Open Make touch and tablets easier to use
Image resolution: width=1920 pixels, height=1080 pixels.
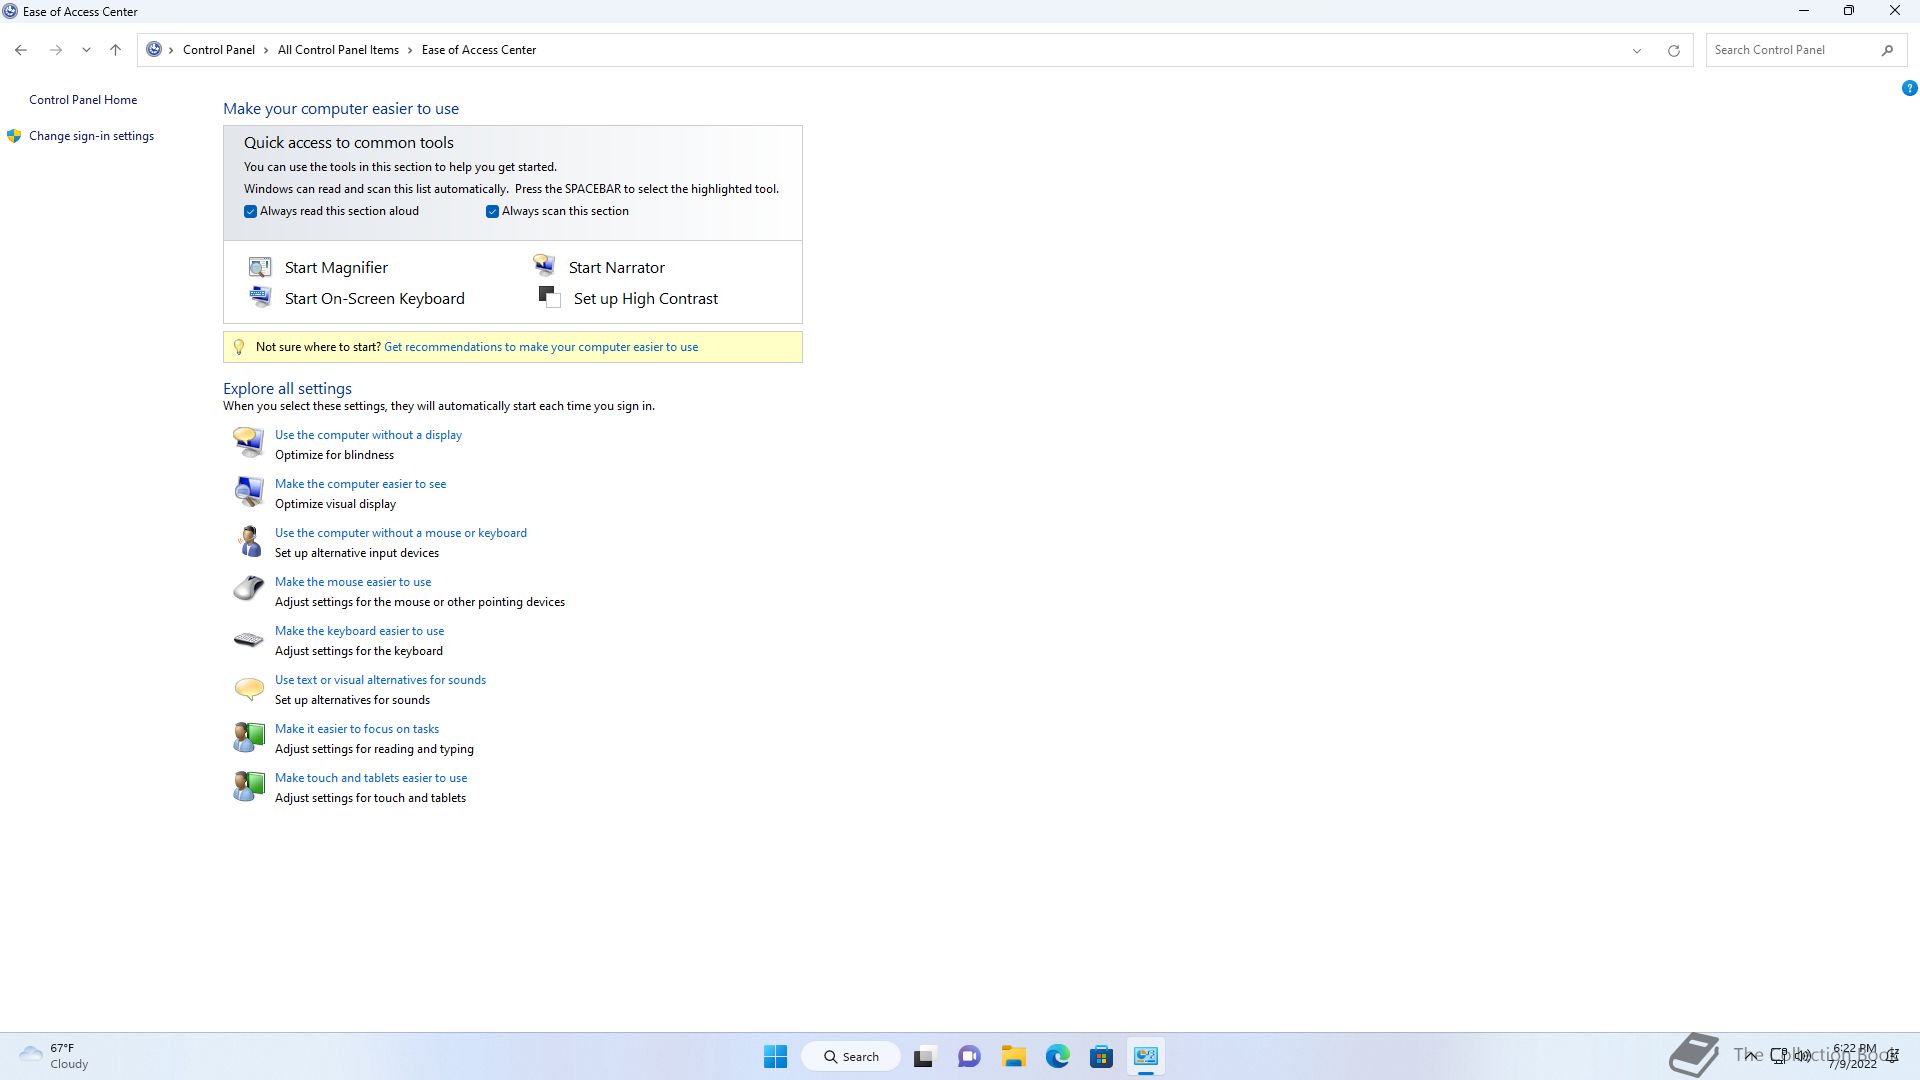click(371, 778)
